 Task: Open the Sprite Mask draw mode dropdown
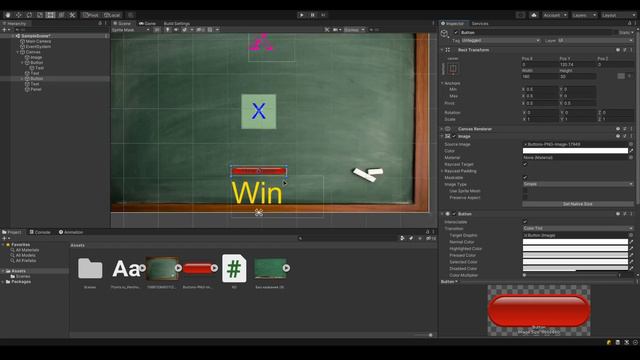pos(130,30)
